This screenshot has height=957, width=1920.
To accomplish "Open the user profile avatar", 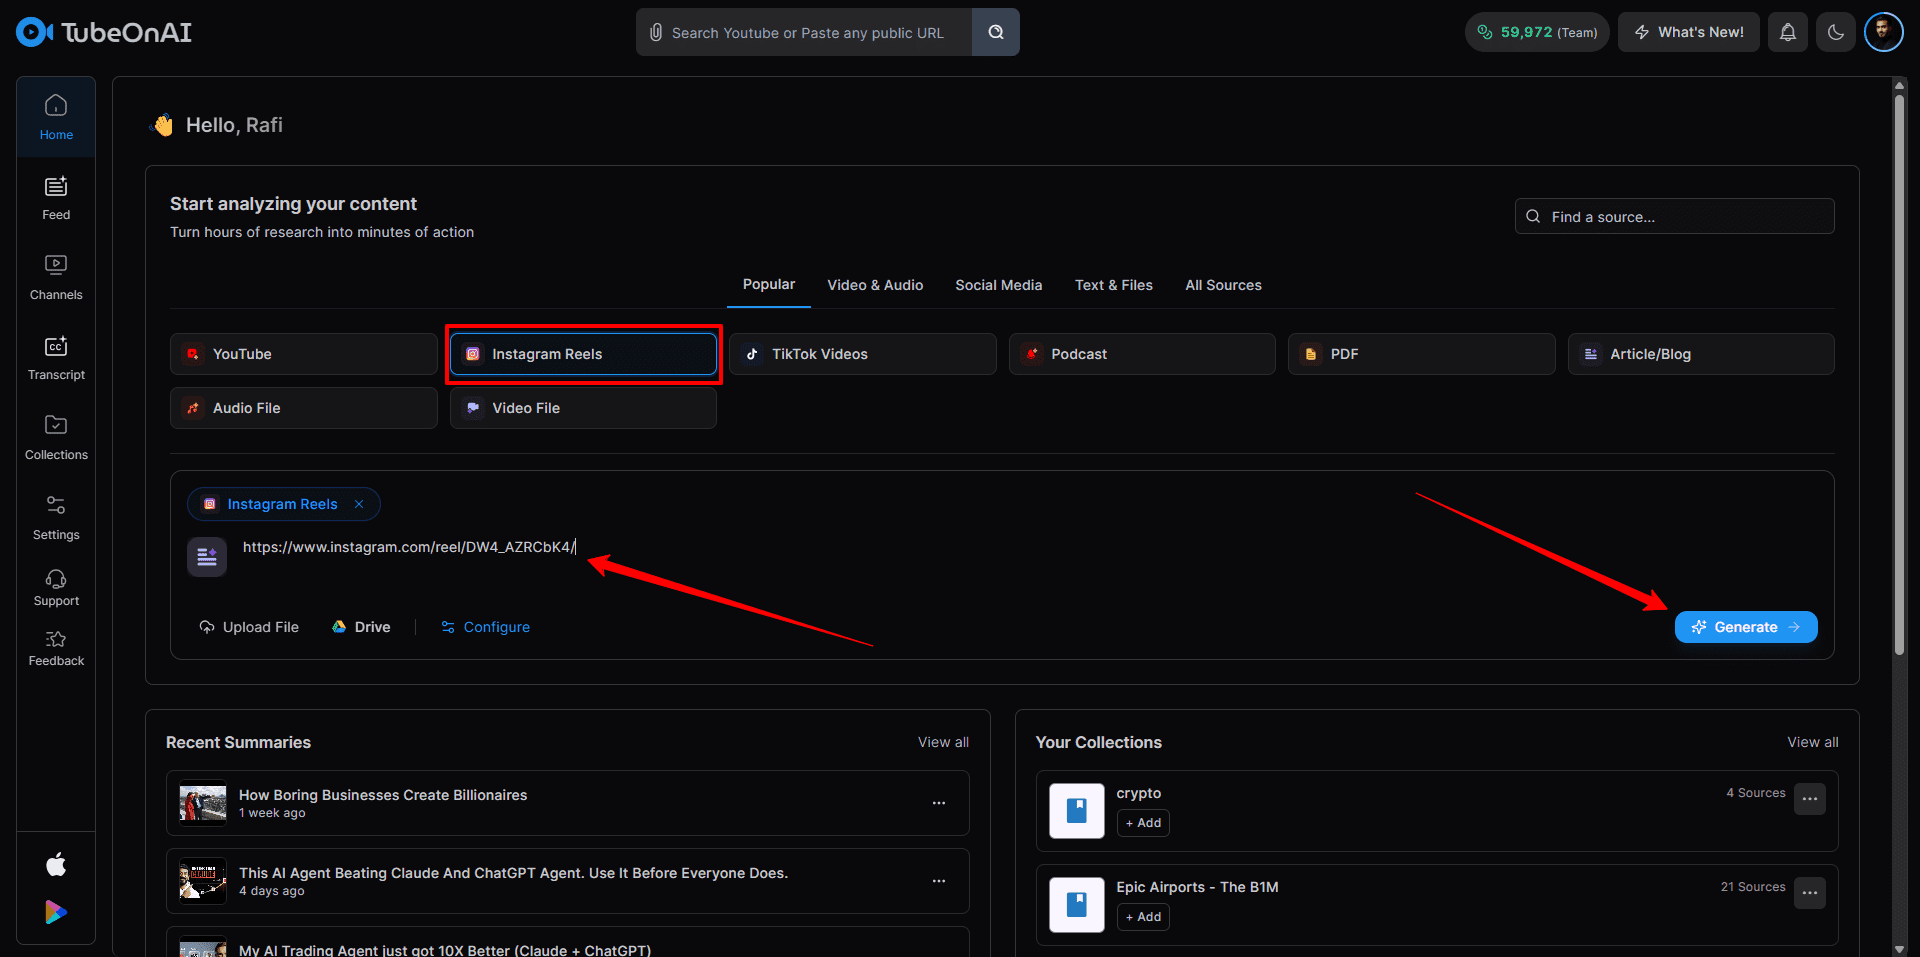I will [x=1883, y=32].
